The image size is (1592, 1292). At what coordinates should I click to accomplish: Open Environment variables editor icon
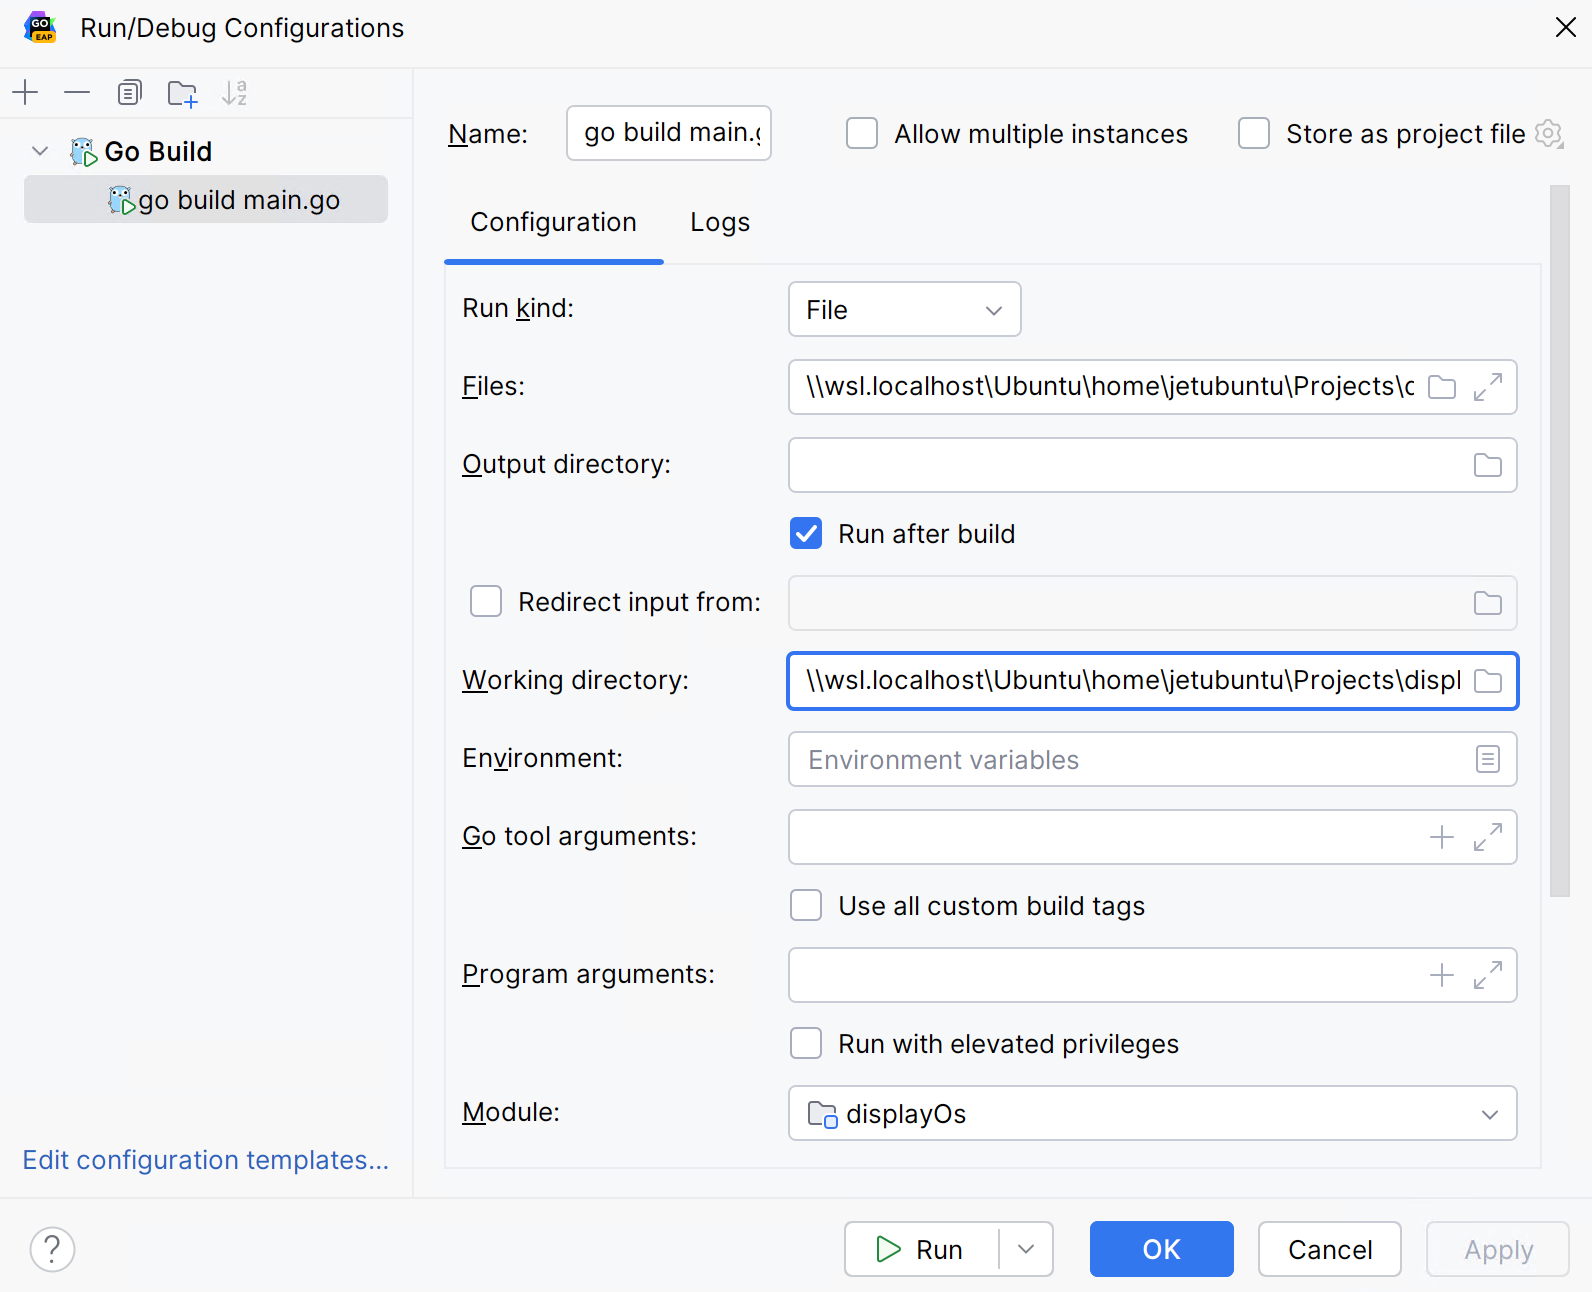[1487, 759]
